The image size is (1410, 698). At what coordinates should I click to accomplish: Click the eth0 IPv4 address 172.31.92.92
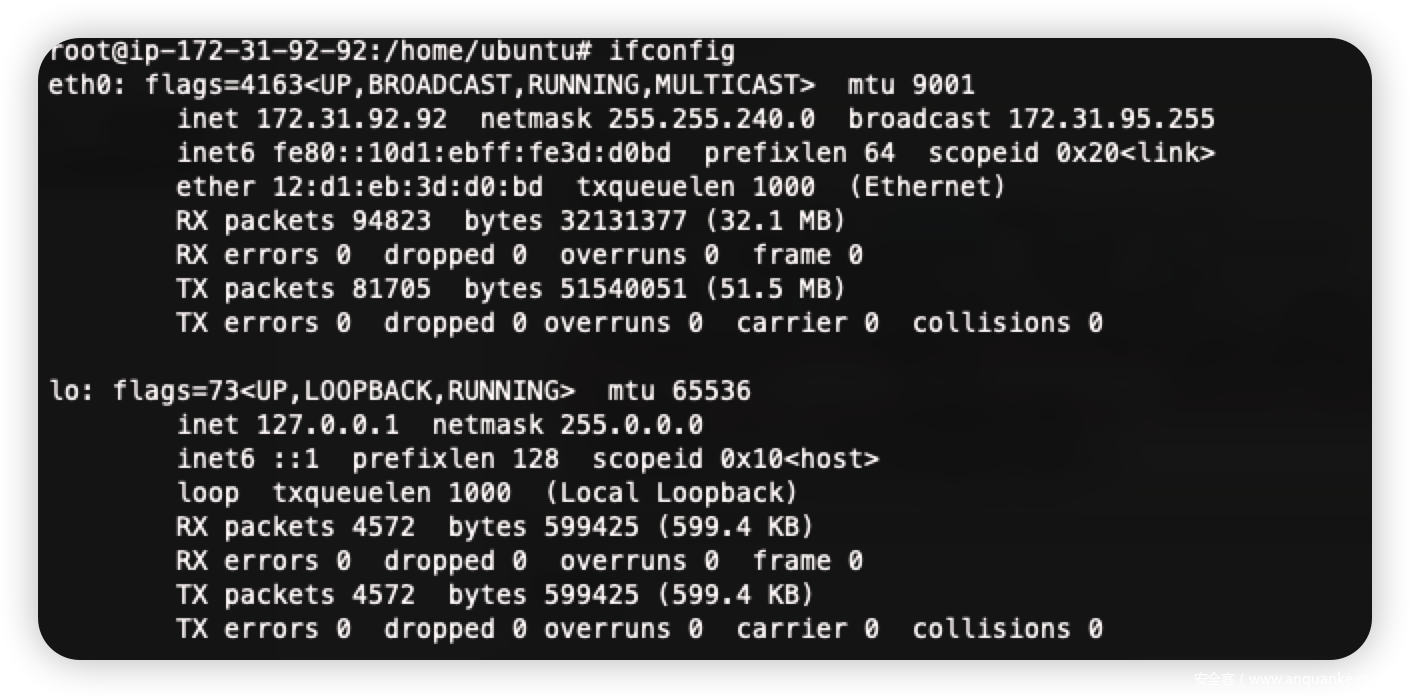(352, 120)
